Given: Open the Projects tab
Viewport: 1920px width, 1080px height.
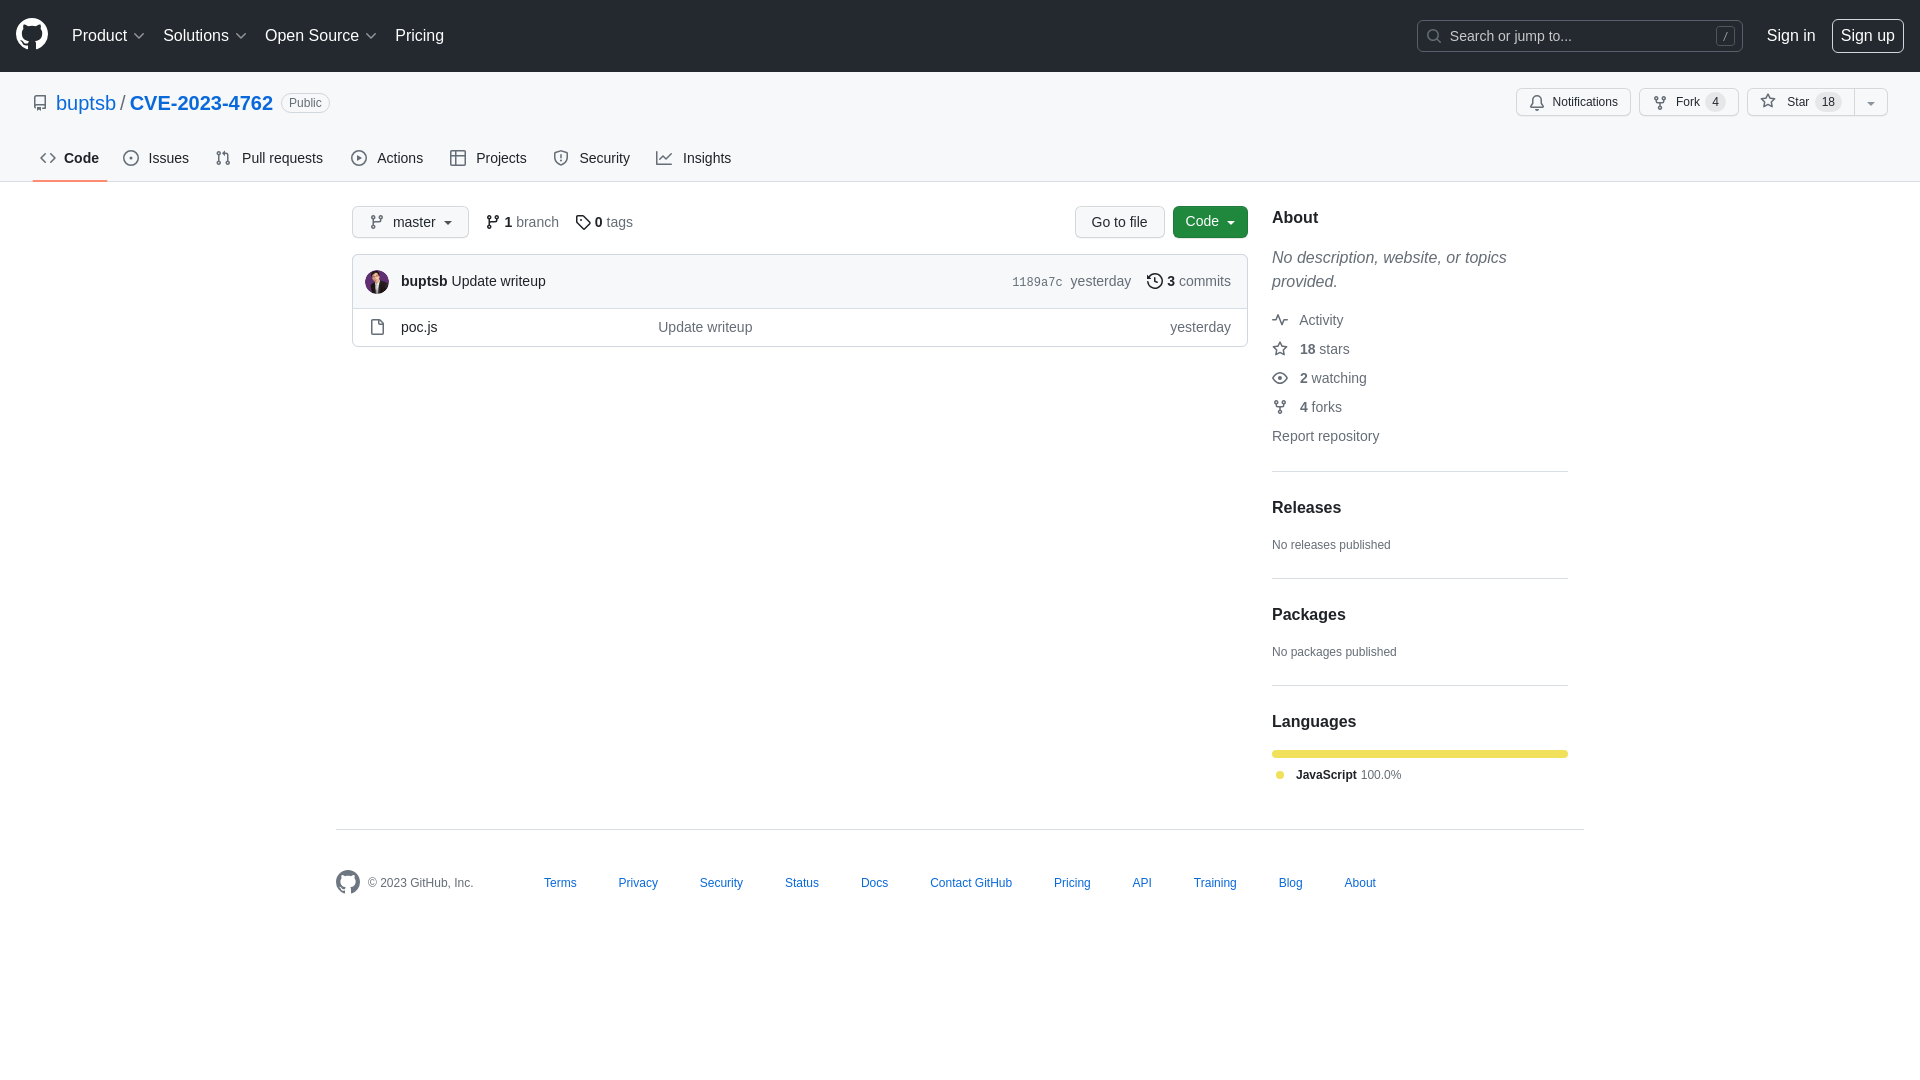Looking at the screenshot, I should (488, 158).
